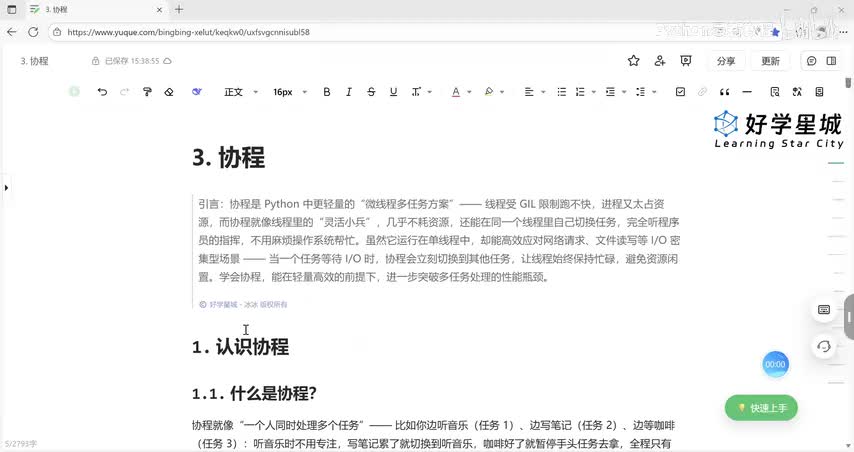Toggle italic formatting
The height and width of the screenshot is (452, 854).
click(x=349, y=92)
